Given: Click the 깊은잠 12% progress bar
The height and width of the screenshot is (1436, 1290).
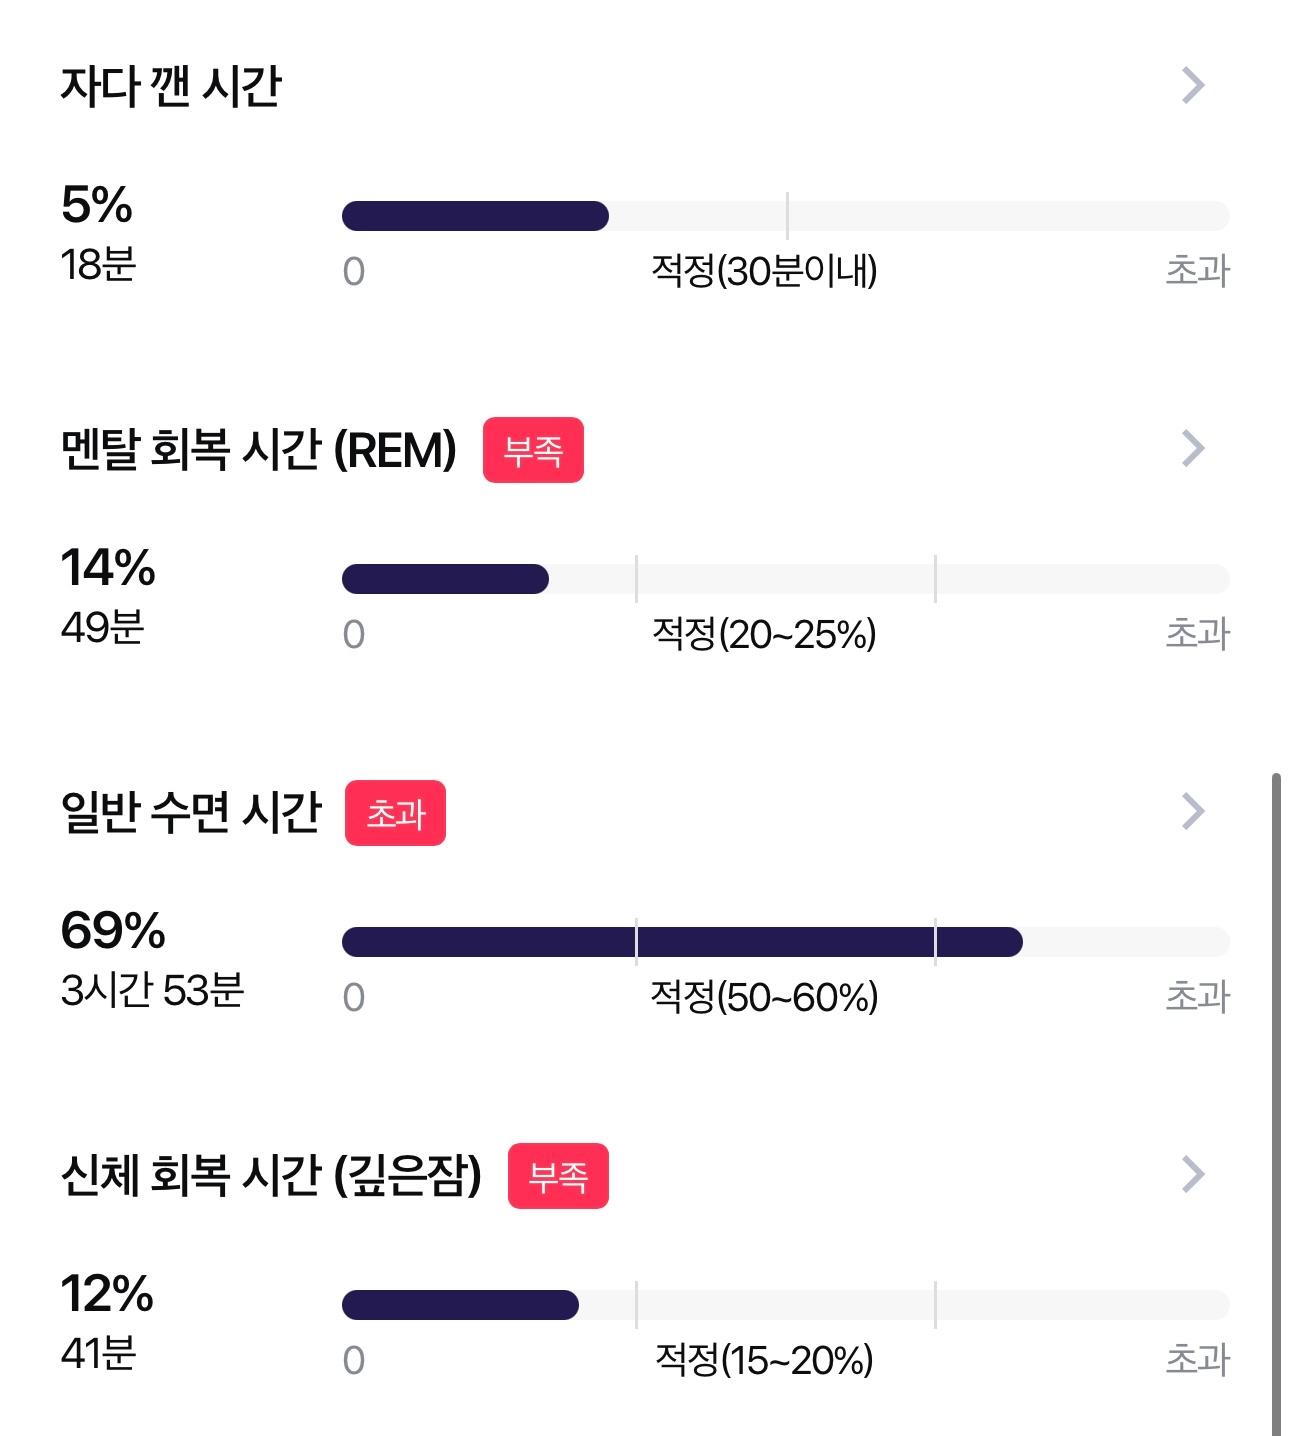Looking at the screenshot, I should [x=786, y=1305].
